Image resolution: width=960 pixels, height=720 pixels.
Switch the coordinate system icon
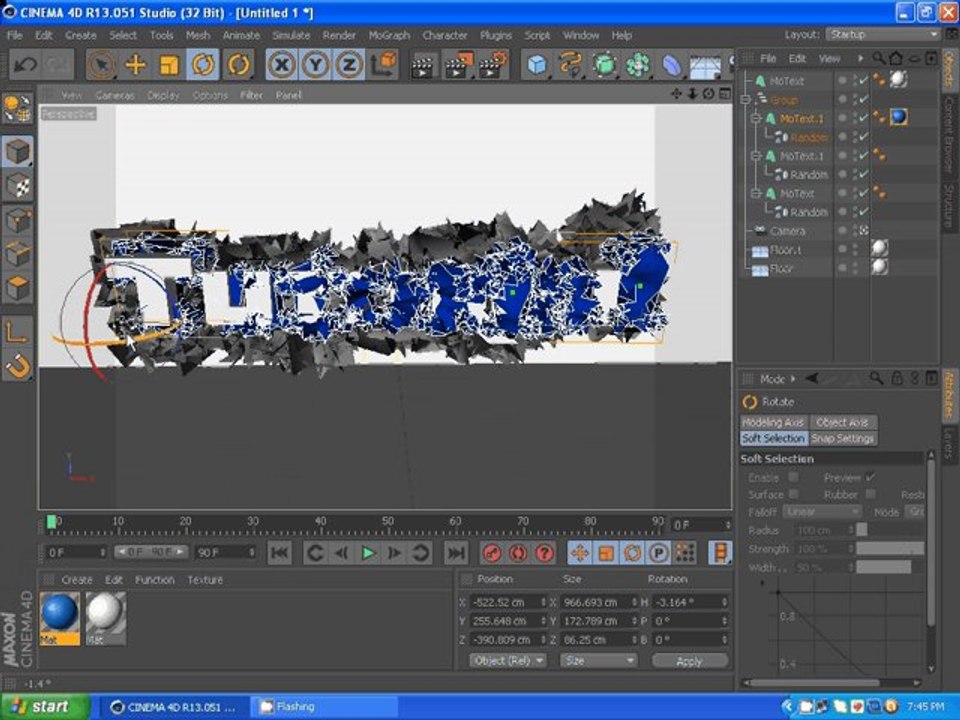383,64
